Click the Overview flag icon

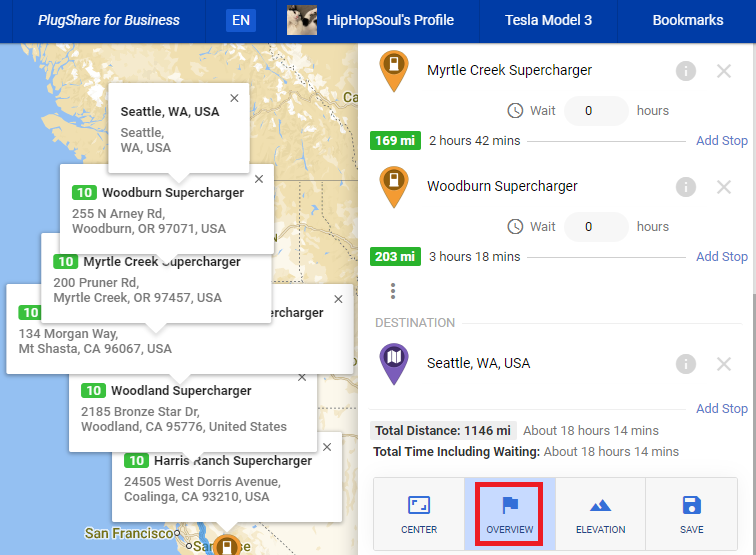pyautogui.click(x=510, y=505)
